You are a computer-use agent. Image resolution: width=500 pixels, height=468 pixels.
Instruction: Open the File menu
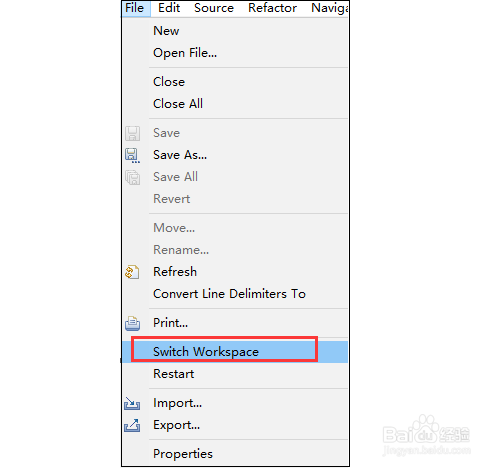(135, 8)
